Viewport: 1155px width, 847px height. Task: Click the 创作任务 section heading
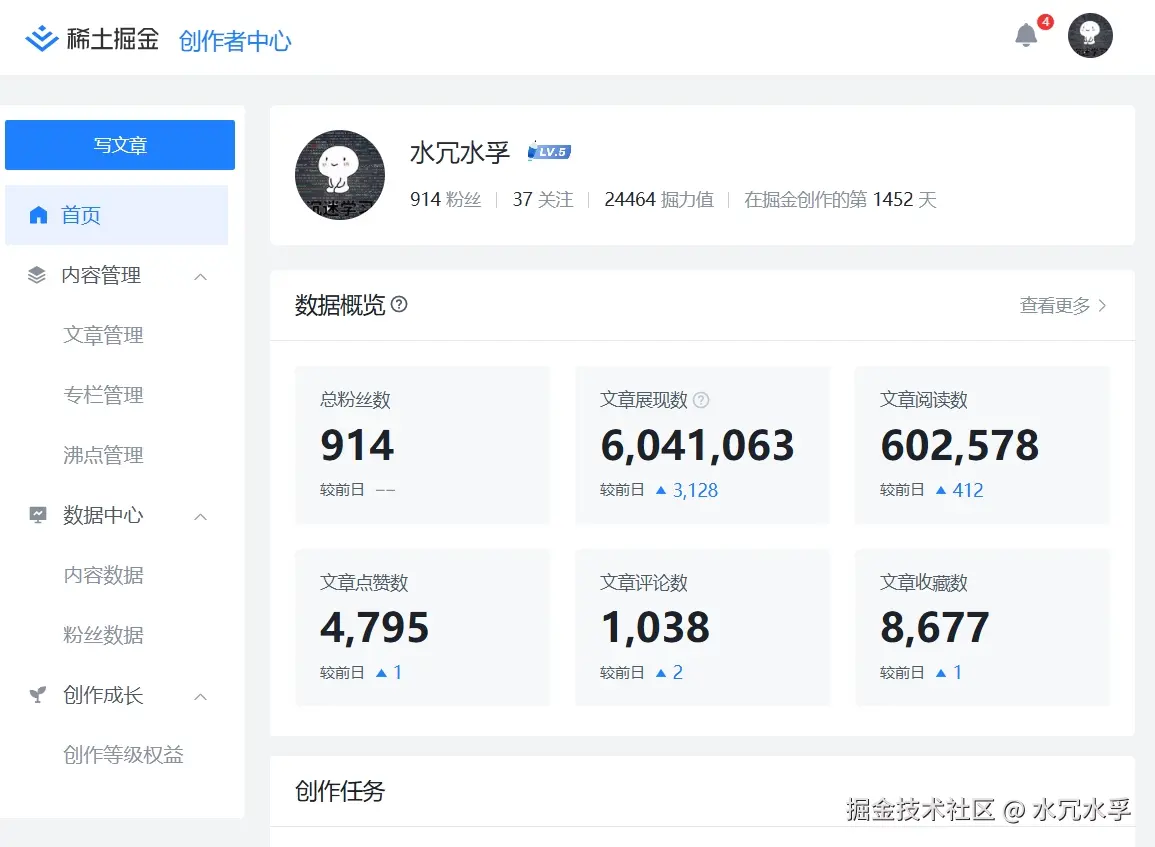(340, 791)
